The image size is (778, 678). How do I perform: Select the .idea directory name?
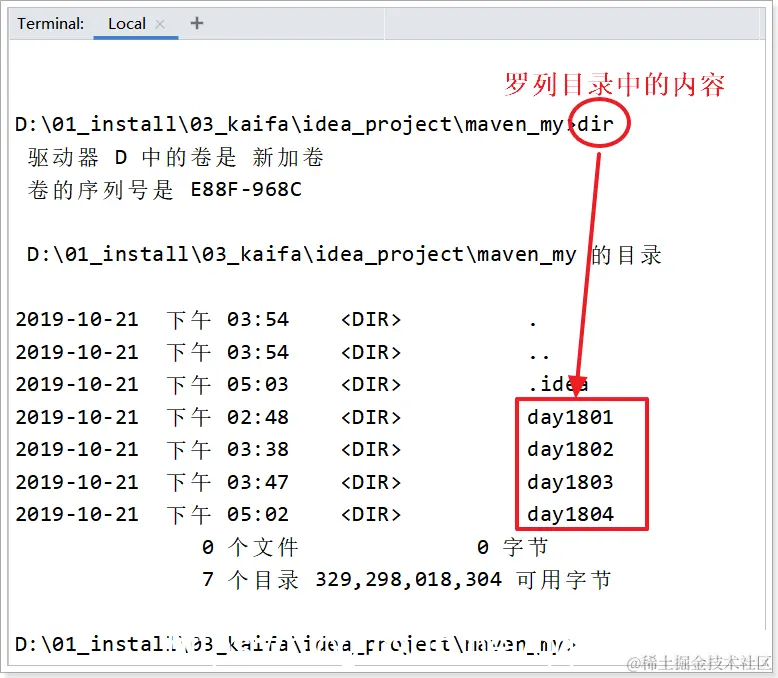pyautogui.click(x=558, y=385)
